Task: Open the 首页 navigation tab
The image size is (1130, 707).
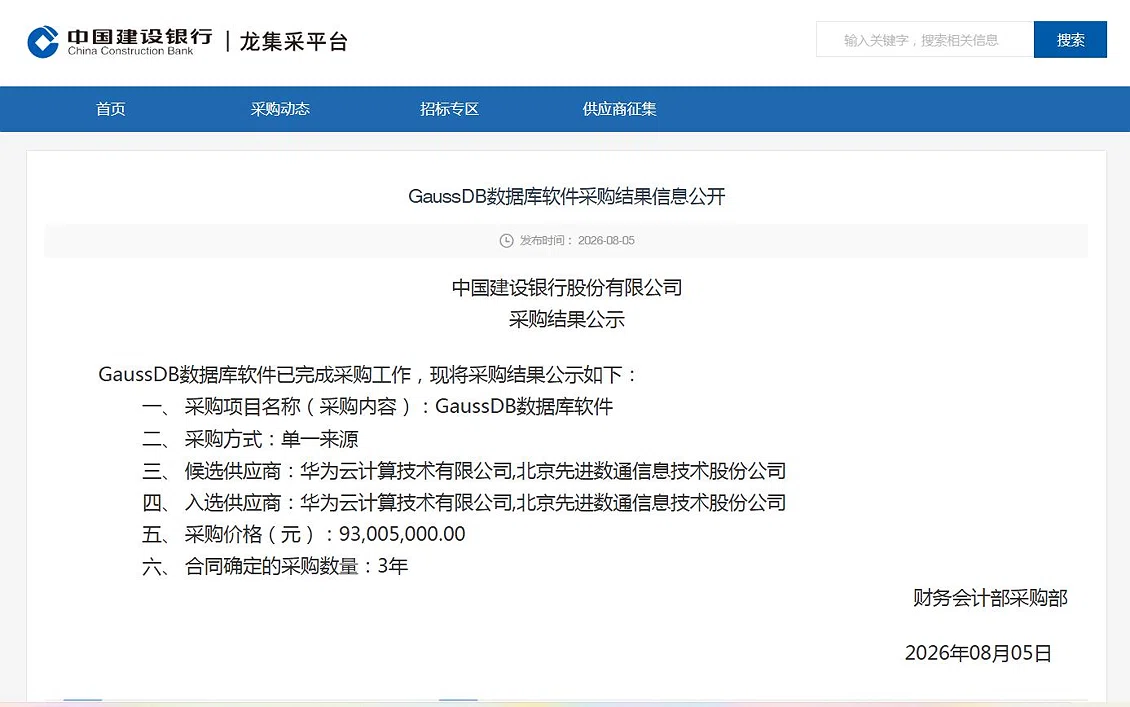Action: pos(110,109)
